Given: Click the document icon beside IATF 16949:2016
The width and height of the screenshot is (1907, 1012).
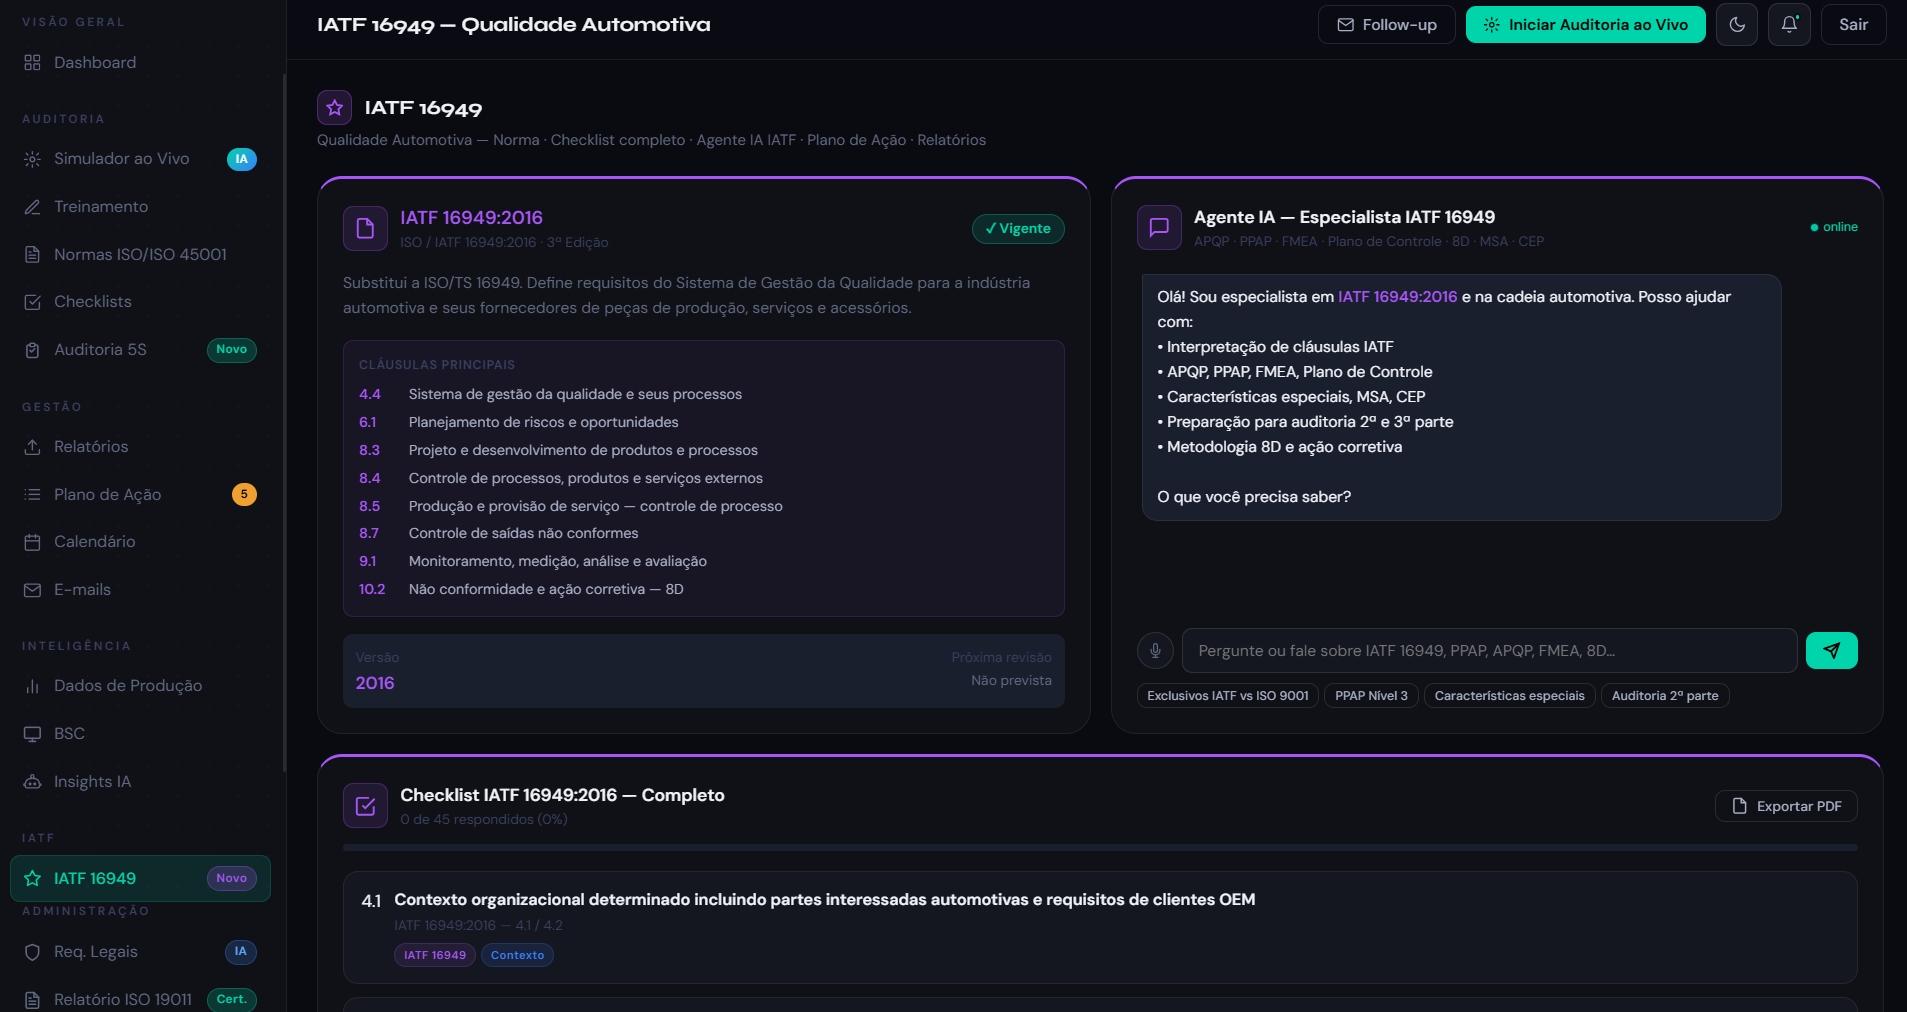Looking at the screenshot, I should [x=365, y=228].
